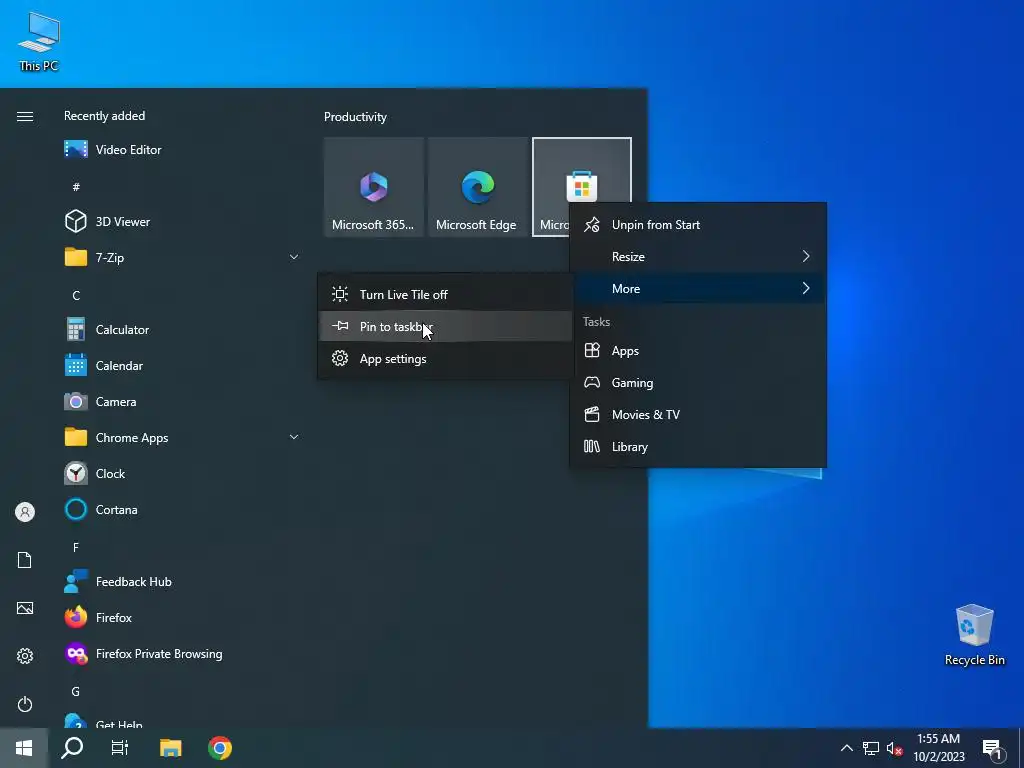Open Pictures from Start sidebar
The height and width of the screenshot is (768, 1024).
(25, 608)
